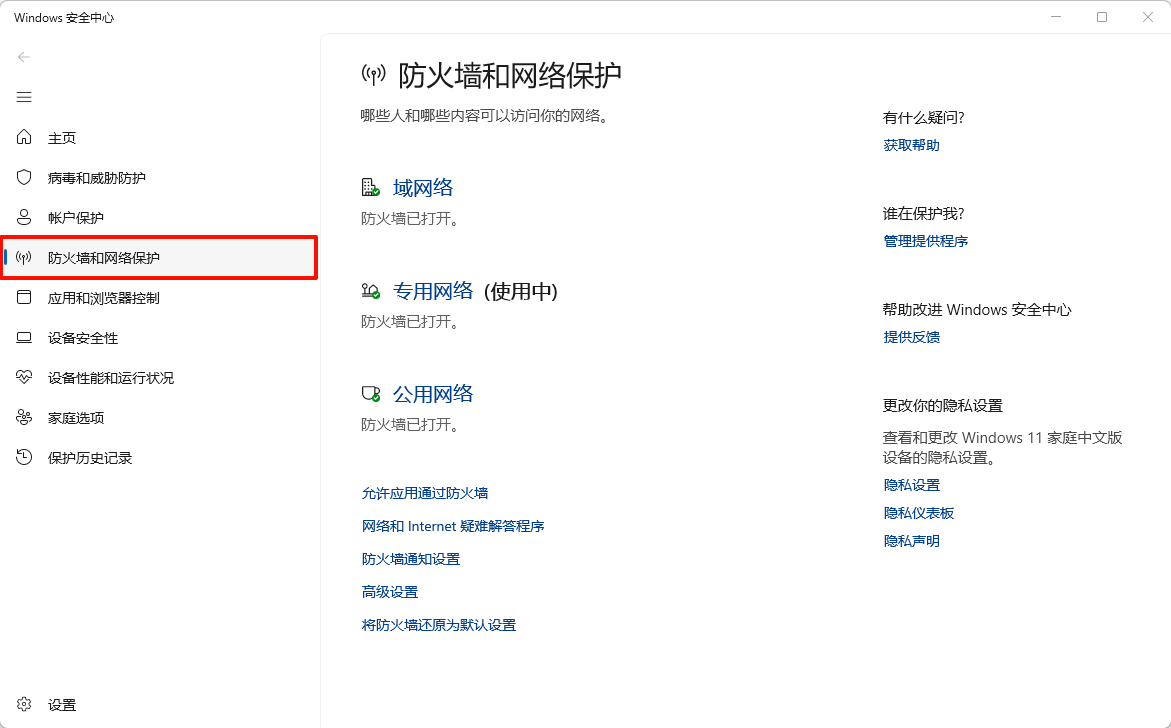
Task: Launch 网络和 Internet 疑难解答程序
Action: click(453, 525)
